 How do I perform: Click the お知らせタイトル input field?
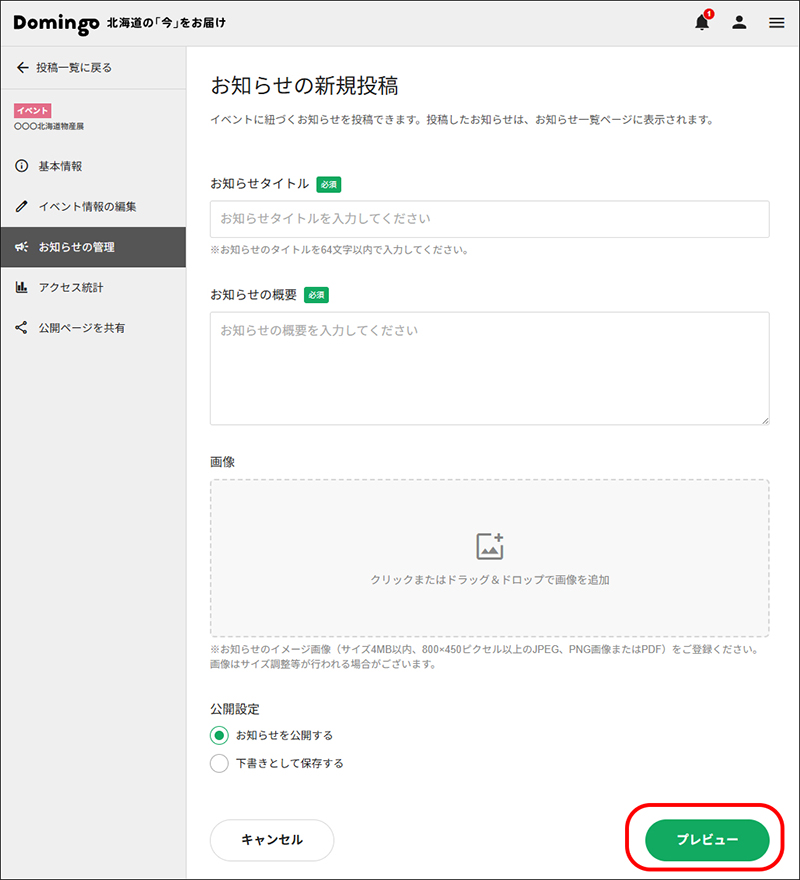(x=490, y=219)
